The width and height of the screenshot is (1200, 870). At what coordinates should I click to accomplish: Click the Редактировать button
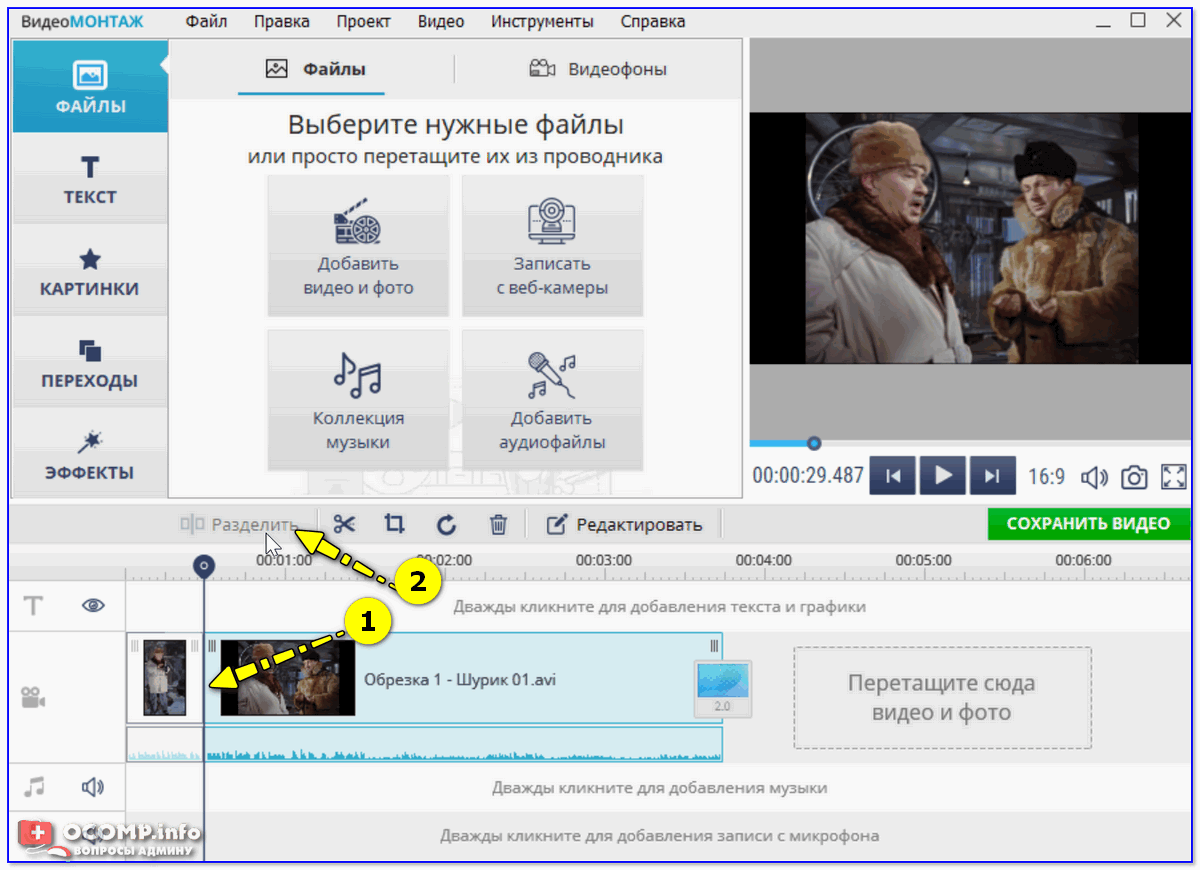625,524
